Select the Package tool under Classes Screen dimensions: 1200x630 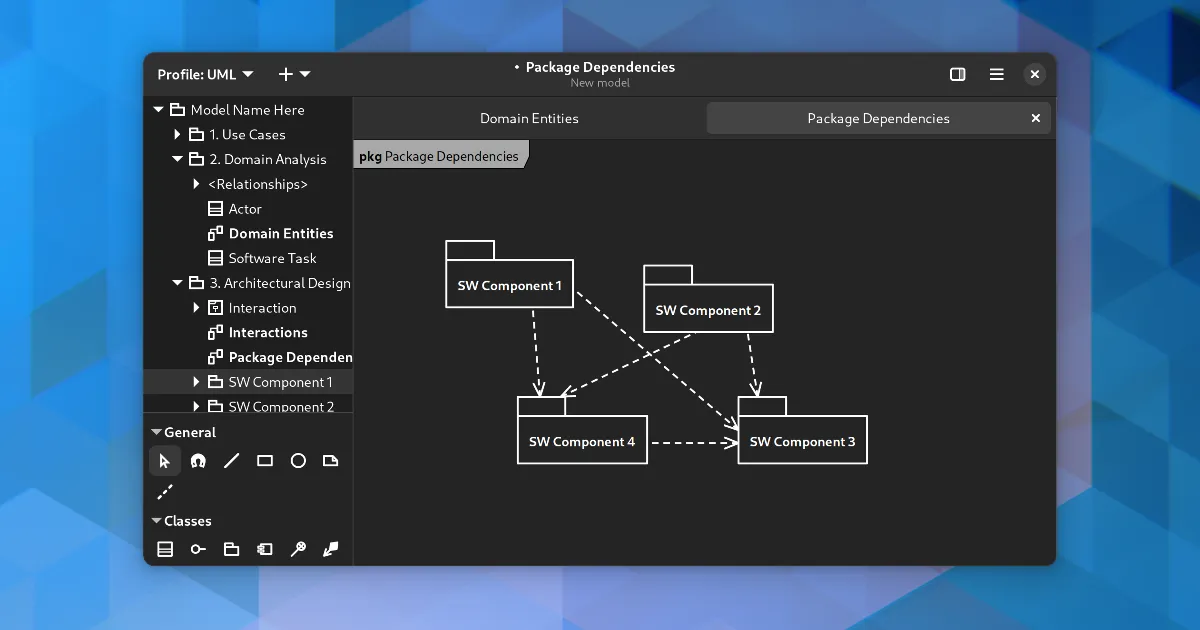point(231,549)
